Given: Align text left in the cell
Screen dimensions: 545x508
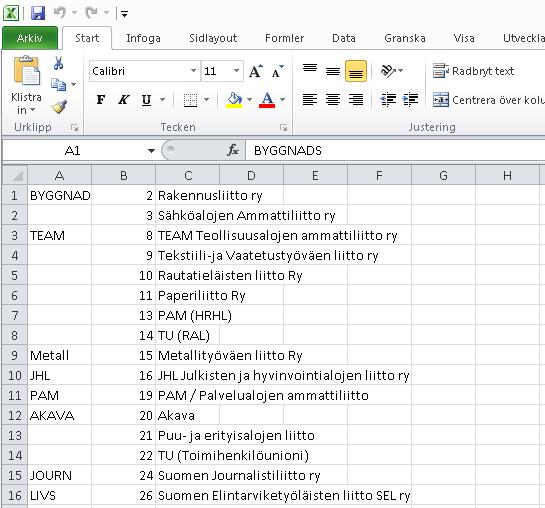Looking at the screenshot, I should 310,100.
